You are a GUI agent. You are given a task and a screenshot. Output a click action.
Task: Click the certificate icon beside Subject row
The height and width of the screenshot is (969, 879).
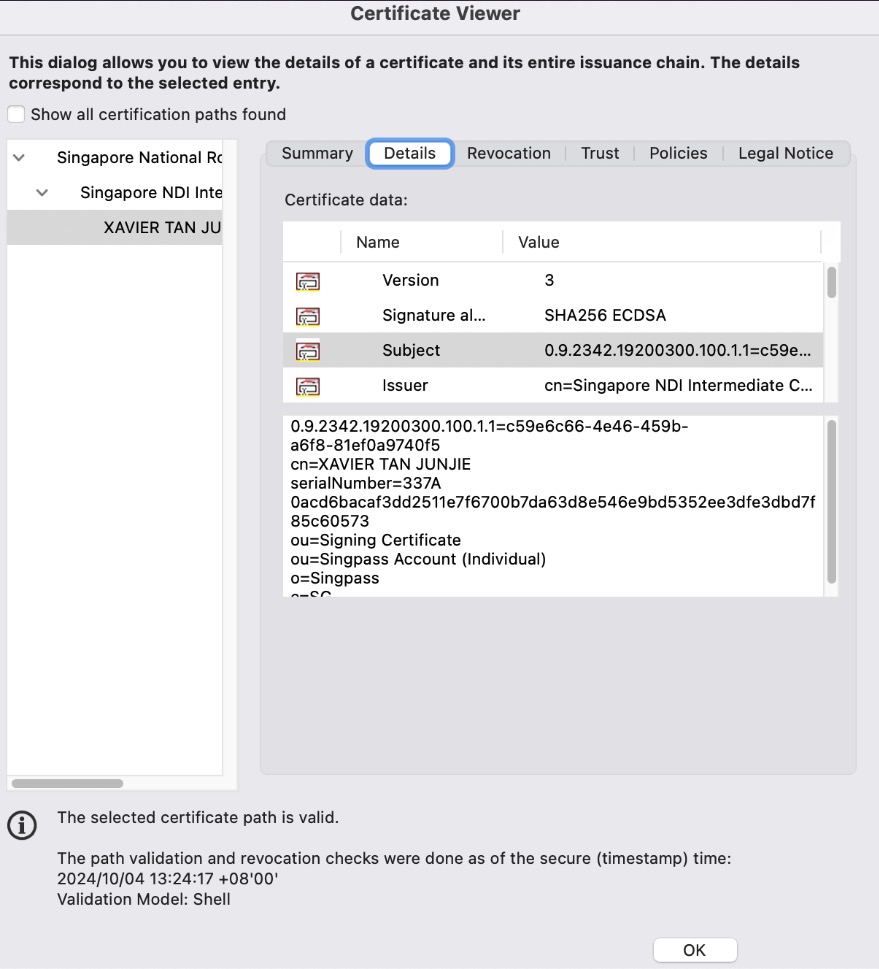coord(308,351)
